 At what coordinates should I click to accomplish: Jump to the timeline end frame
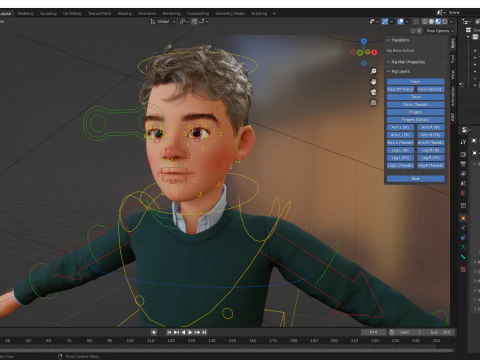click(204, 332)
